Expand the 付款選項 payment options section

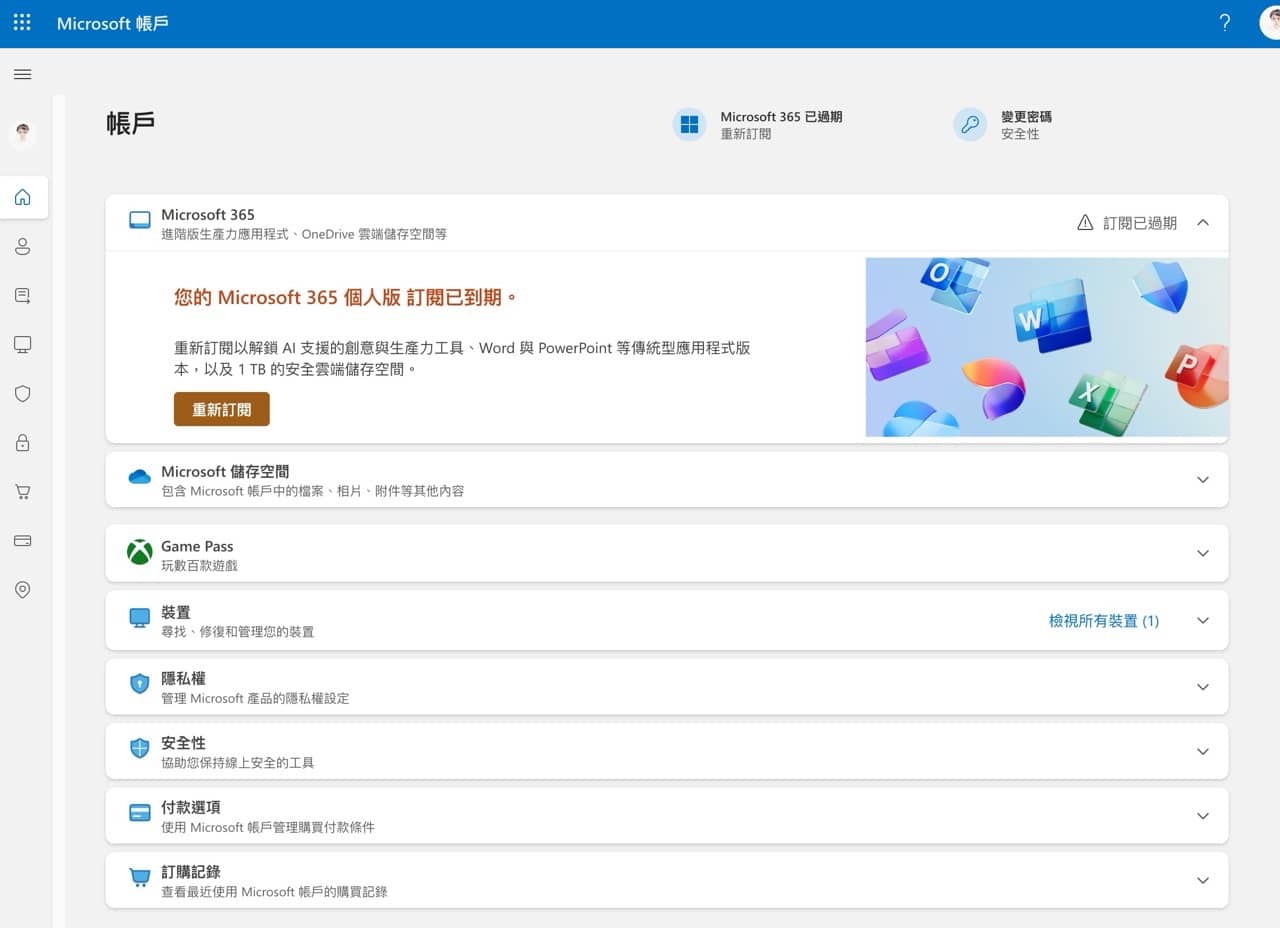pos(1203,815)
